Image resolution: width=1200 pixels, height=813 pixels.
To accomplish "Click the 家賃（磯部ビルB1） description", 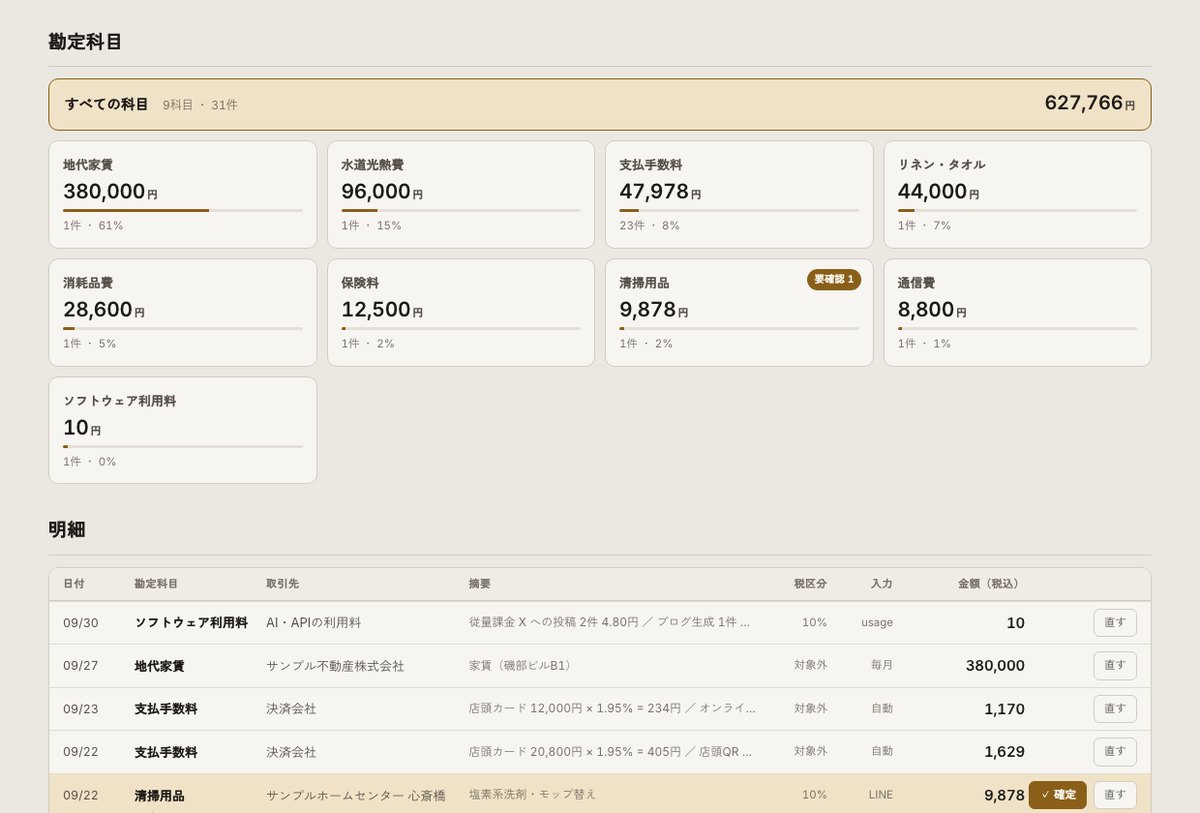I will [x=523, y=665].
